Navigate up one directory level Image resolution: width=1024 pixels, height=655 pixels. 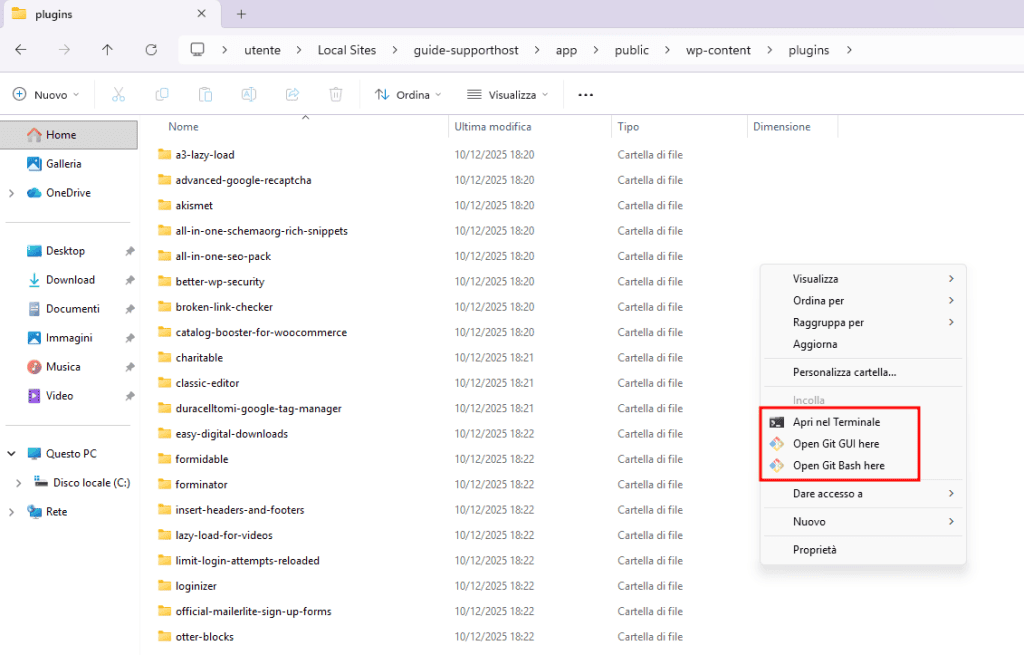click(106, 50)
